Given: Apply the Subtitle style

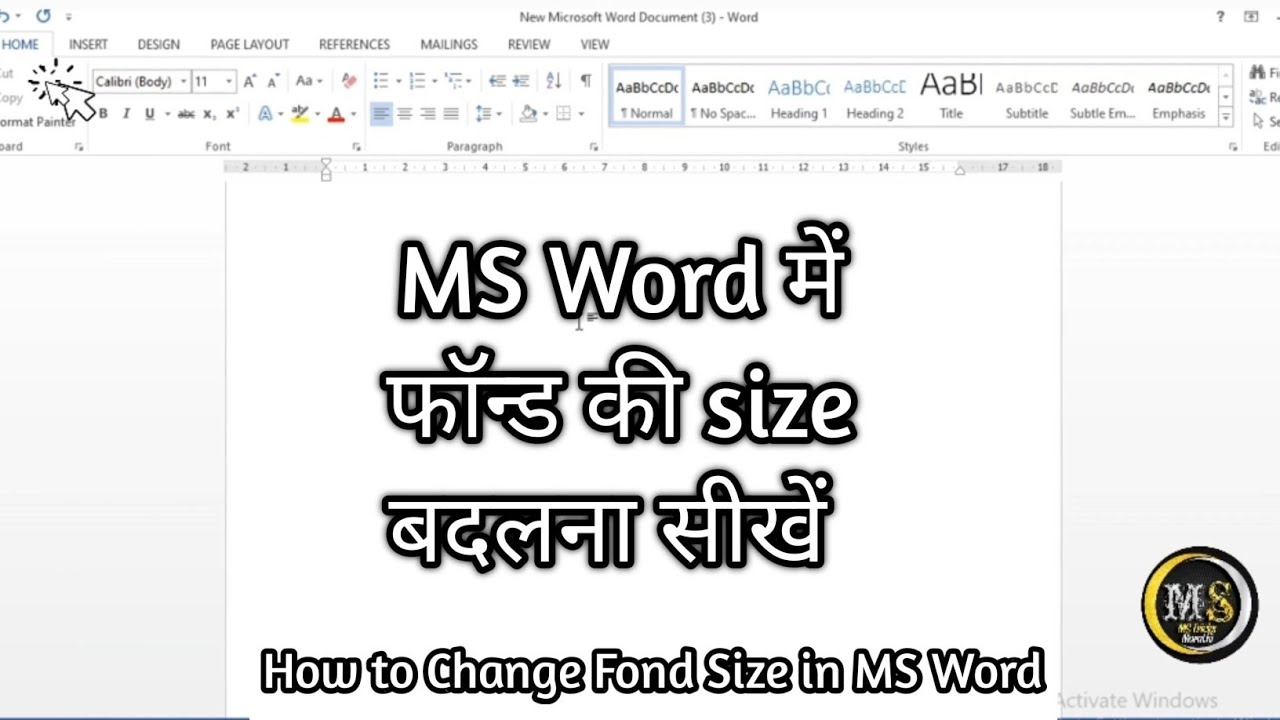Looking at the screenshot, I should (1027, 98).
